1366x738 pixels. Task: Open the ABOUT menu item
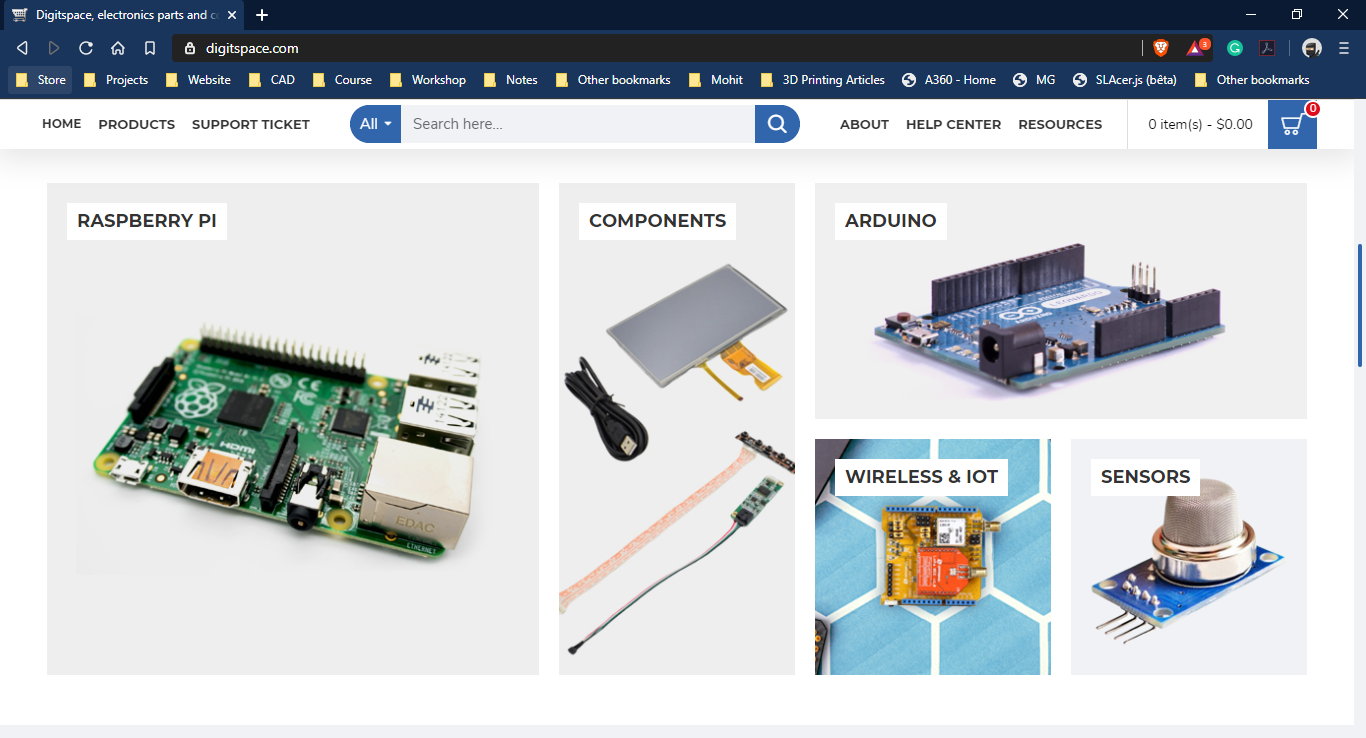click(x=864, y=124)
